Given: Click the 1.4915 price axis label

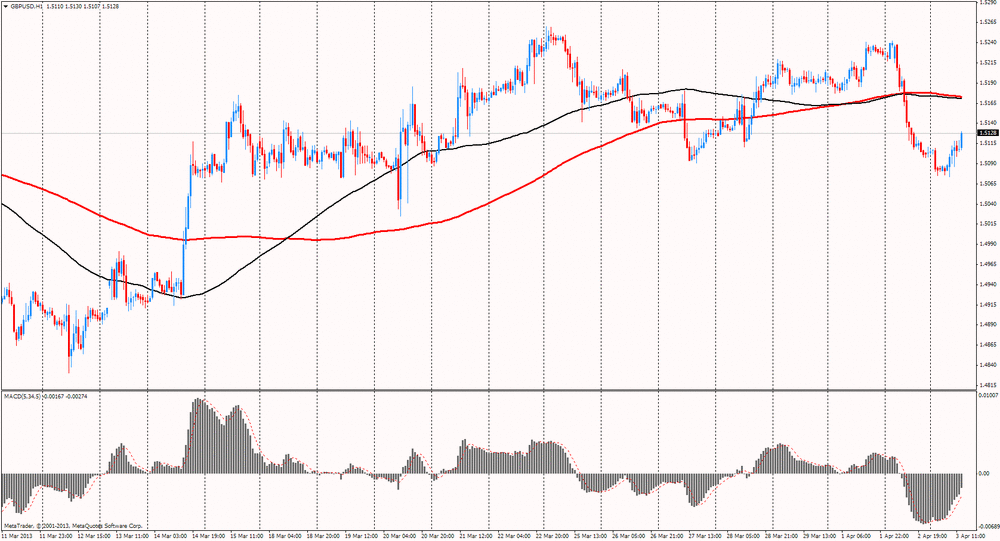Looking at the screenshot, I should coord(987,304).
